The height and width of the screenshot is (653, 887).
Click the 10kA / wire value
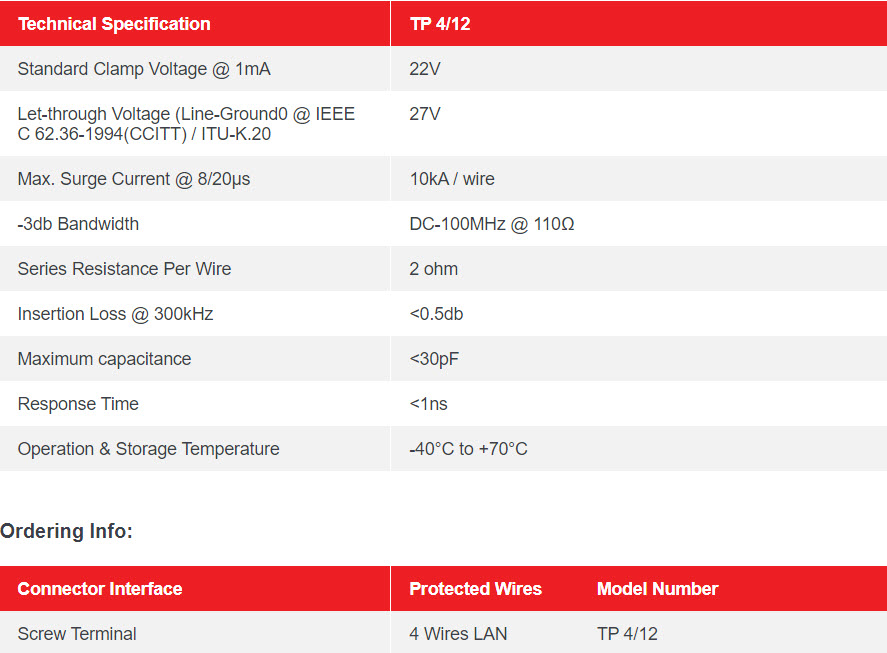click(452, 179)
